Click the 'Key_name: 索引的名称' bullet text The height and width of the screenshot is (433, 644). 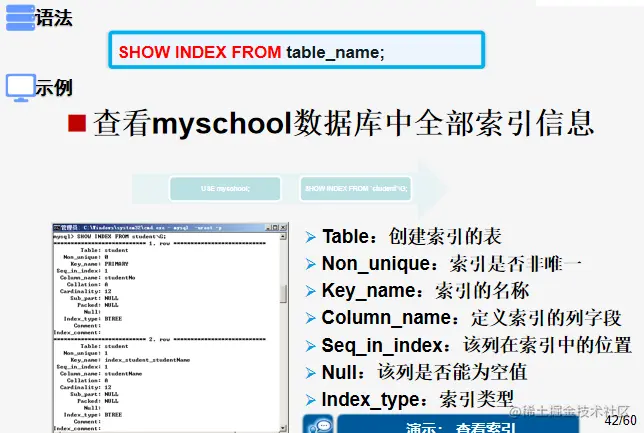pyautogui.click(x=426, y=291)
